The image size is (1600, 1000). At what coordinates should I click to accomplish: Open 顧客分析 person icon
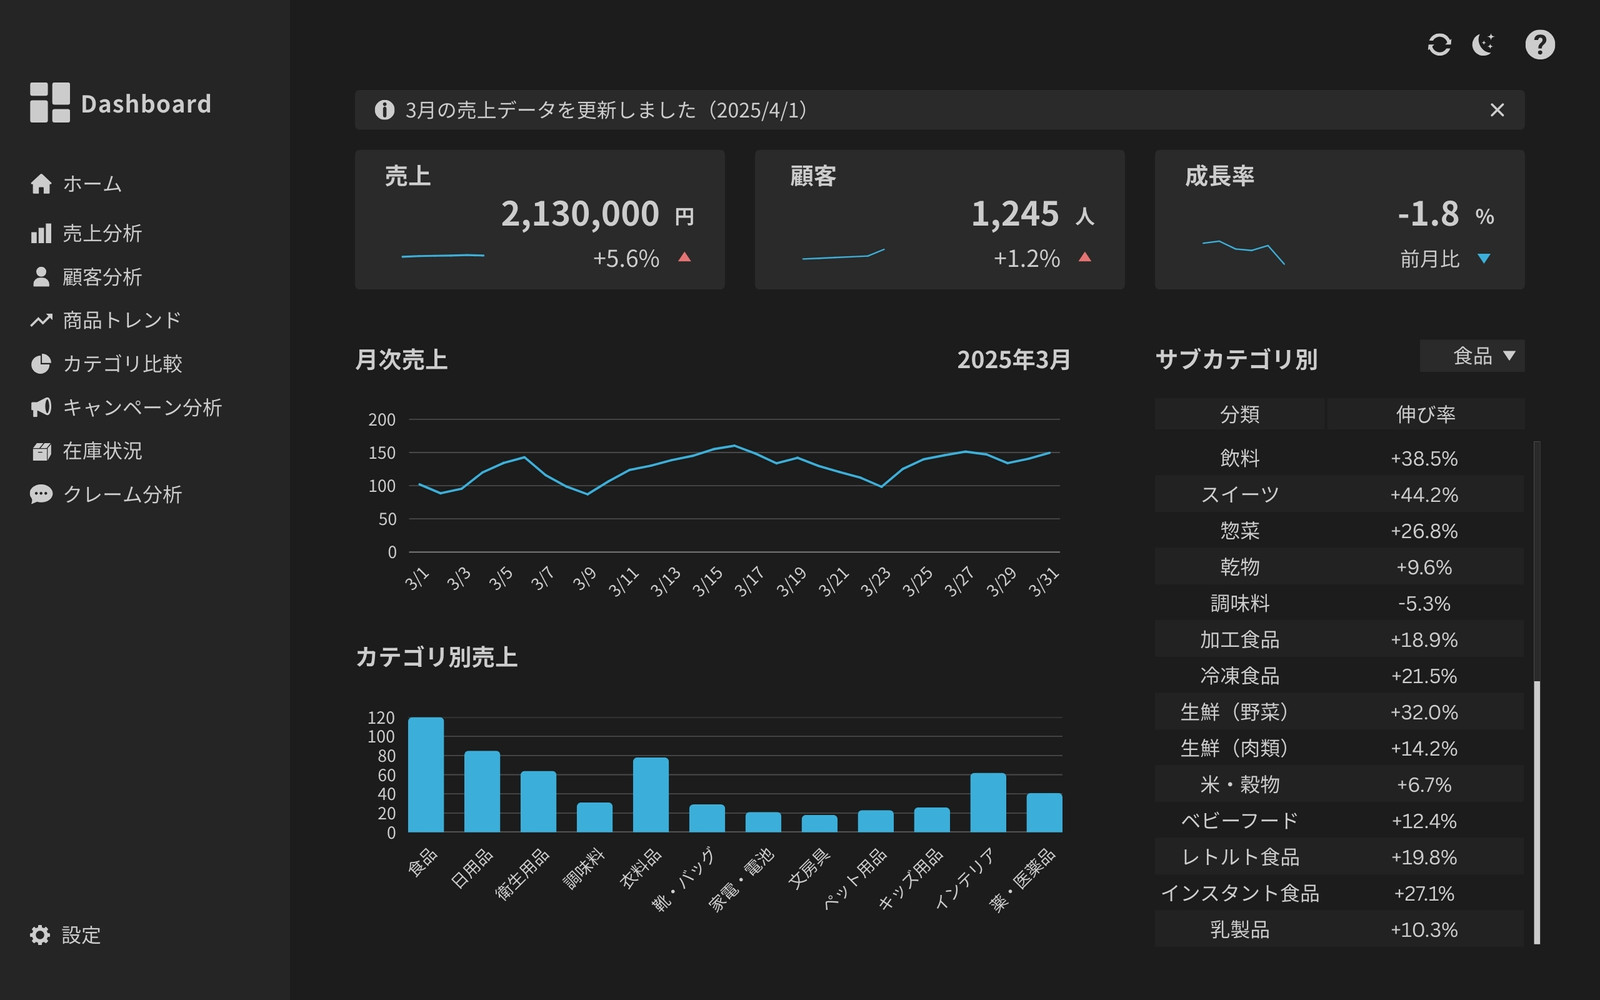tap(41, 277)
